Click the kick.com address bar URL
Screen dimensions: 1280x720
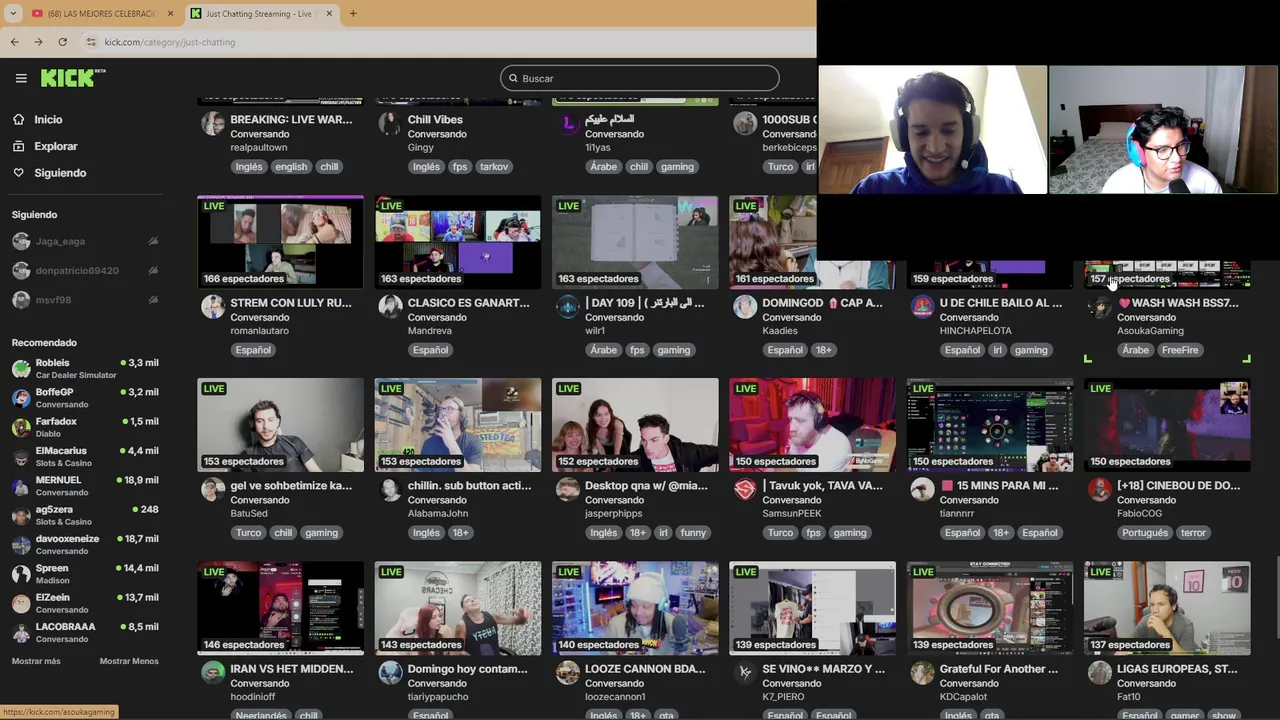[x=170, y=42]
